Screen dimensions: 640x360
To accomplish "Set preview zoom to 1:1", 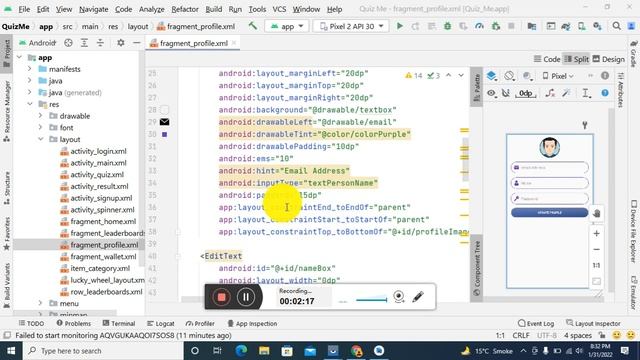I will [x=596, y=265].
